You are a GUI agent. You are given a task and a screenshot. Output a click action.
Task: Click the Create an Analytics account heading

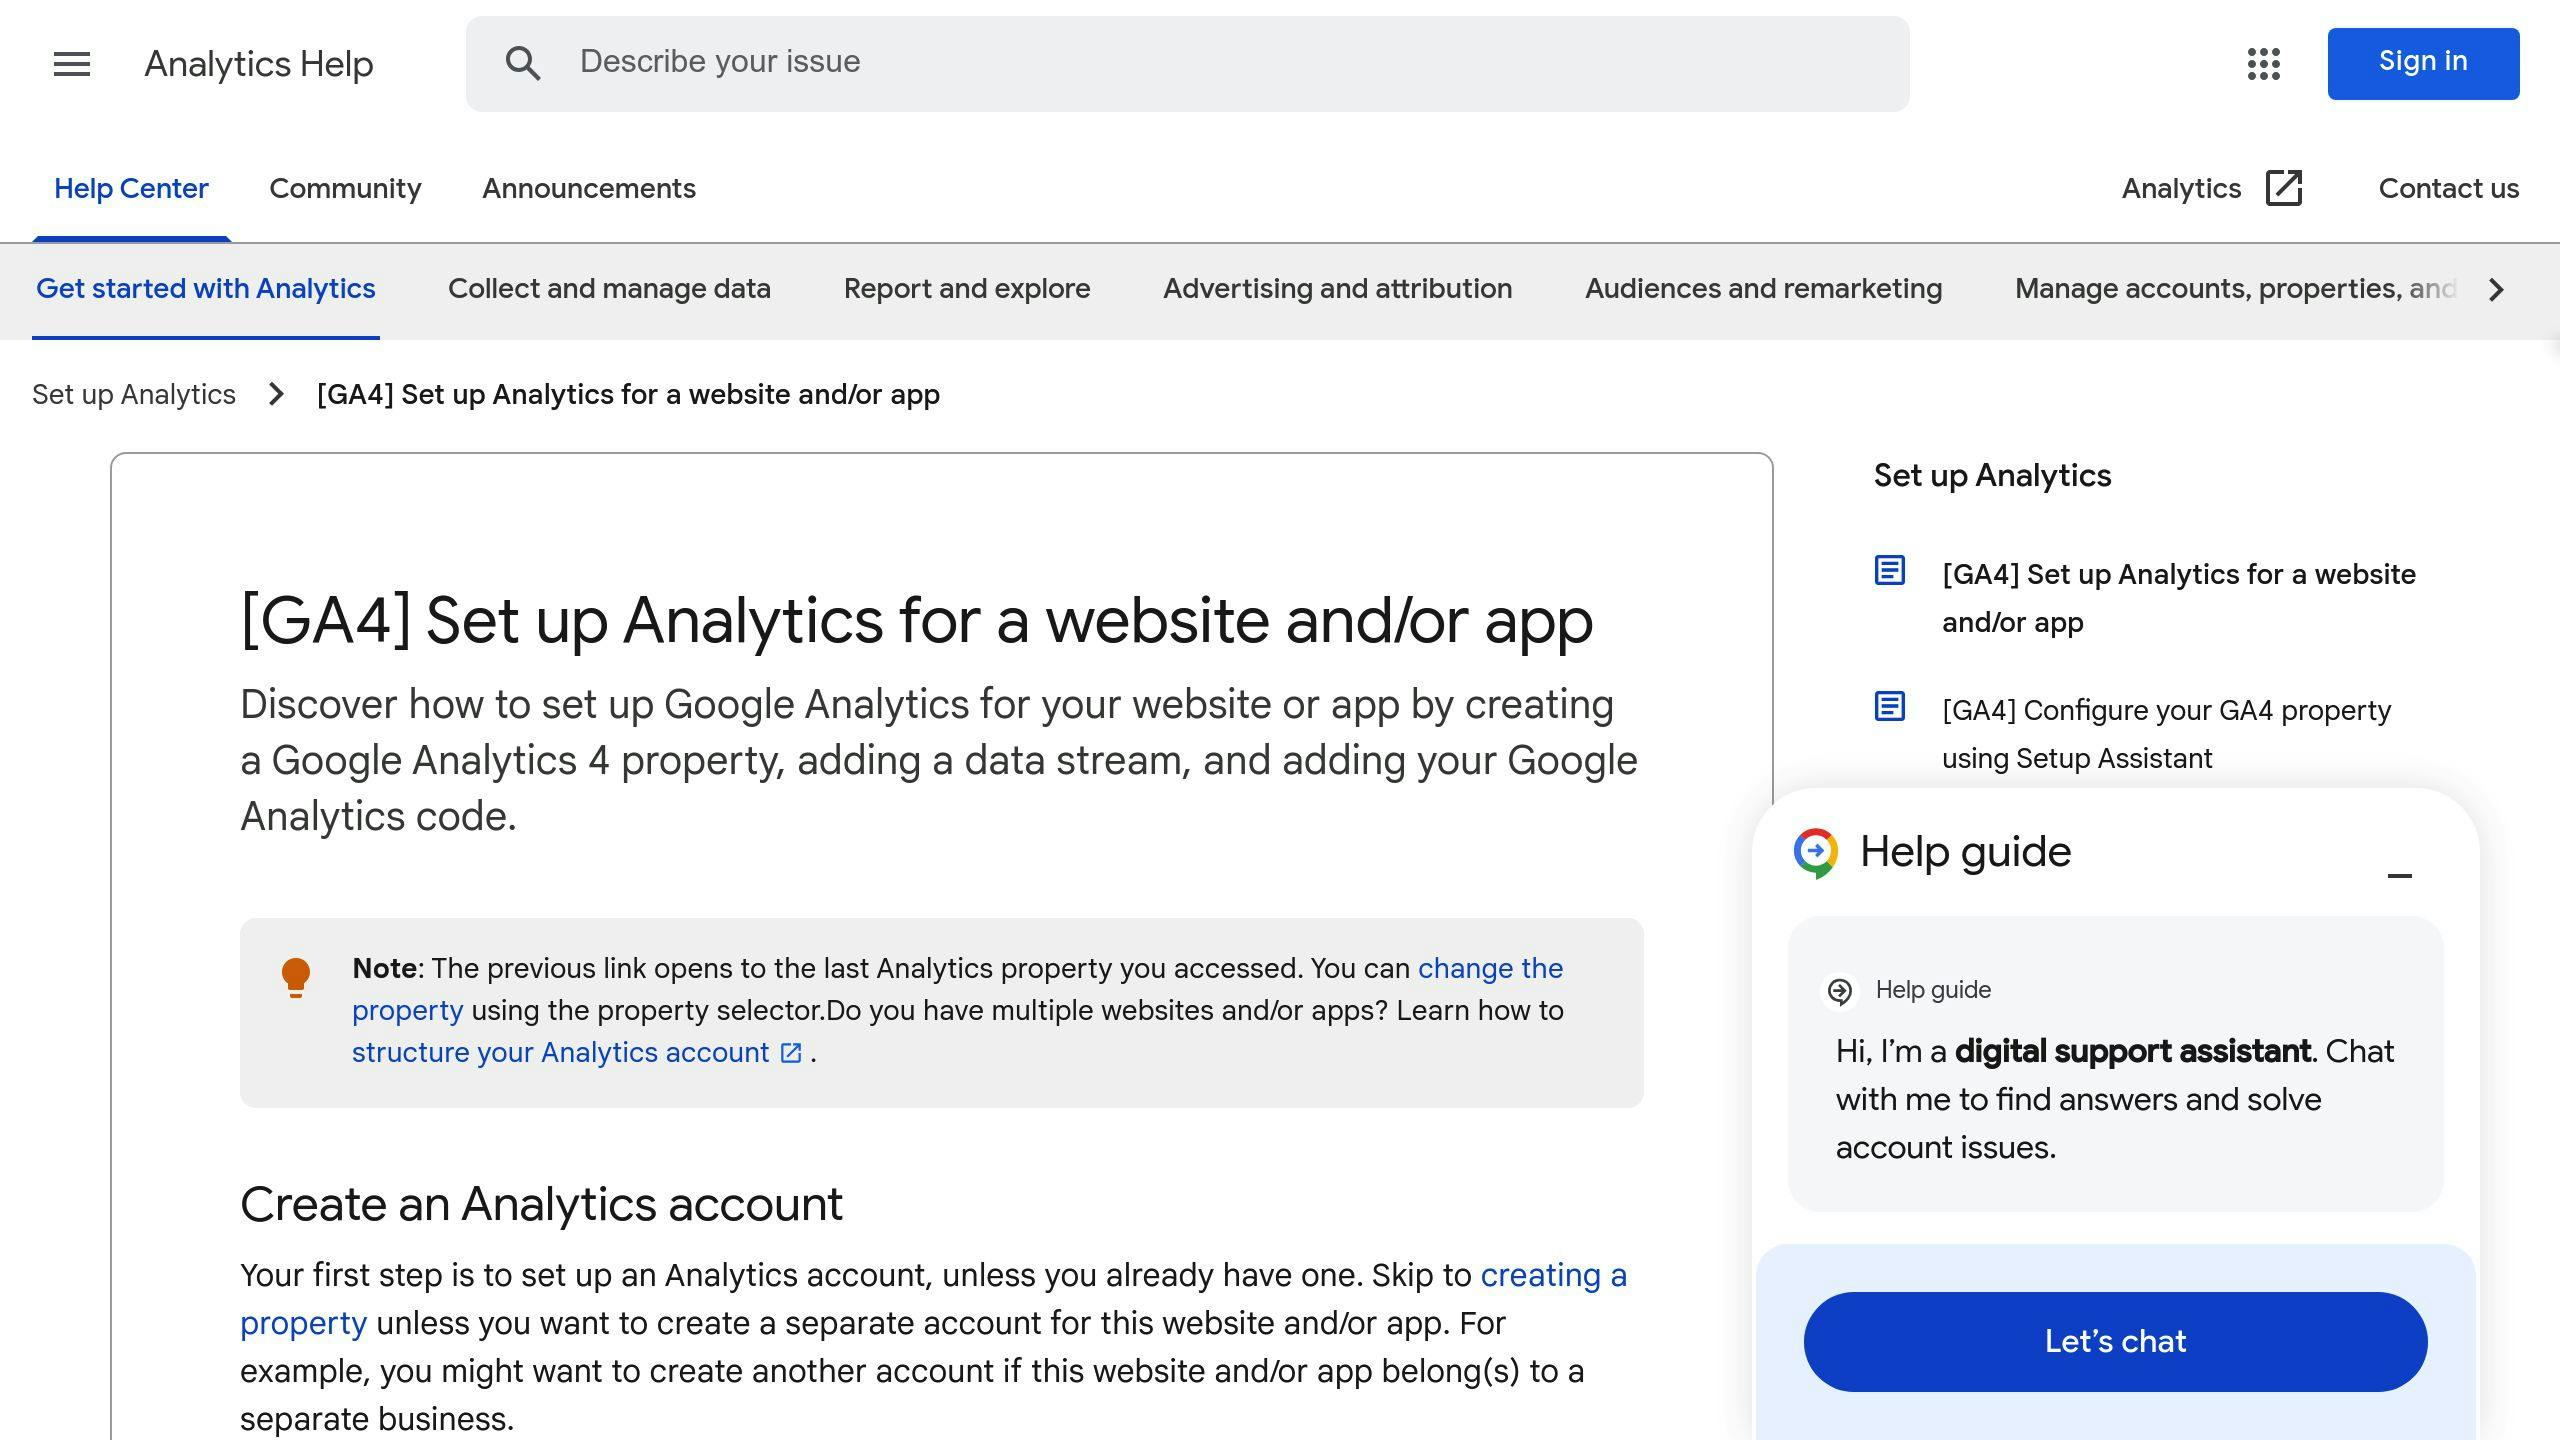pos(541,1204)
